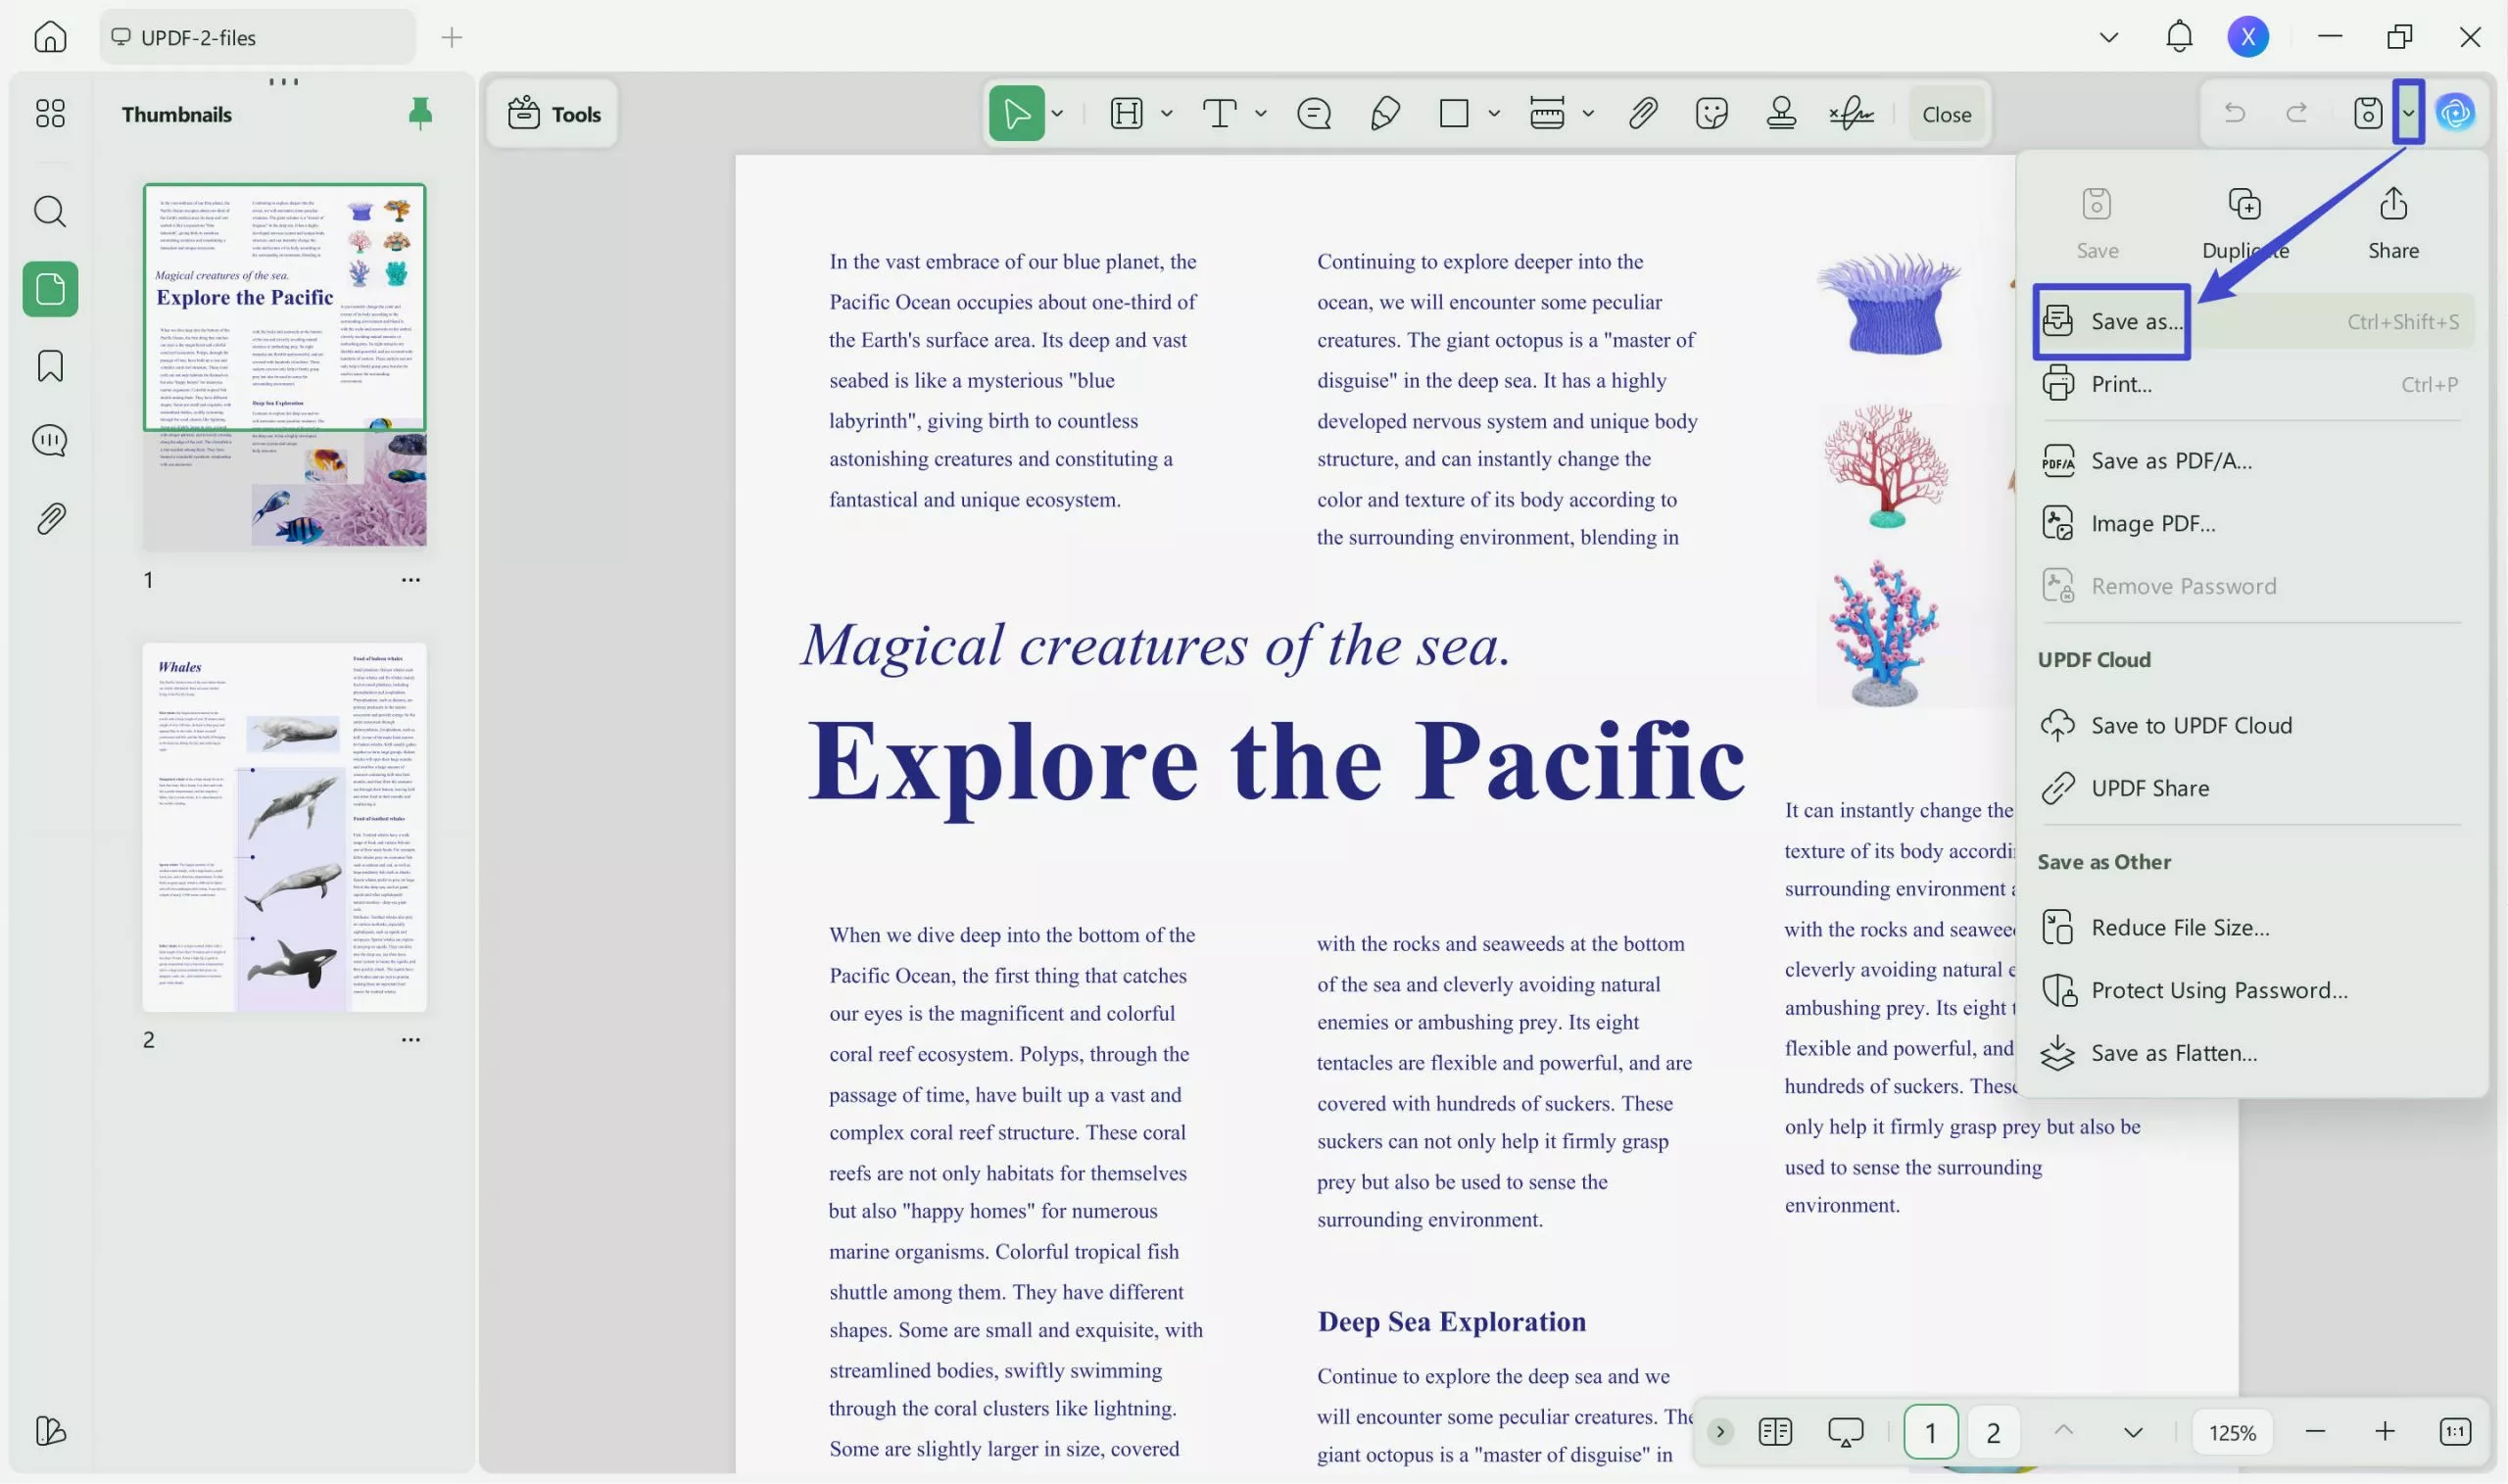This screenshot has height=1484, width=2508.
Task: Select the Pencil markup tool
Action: [1384, 113]
